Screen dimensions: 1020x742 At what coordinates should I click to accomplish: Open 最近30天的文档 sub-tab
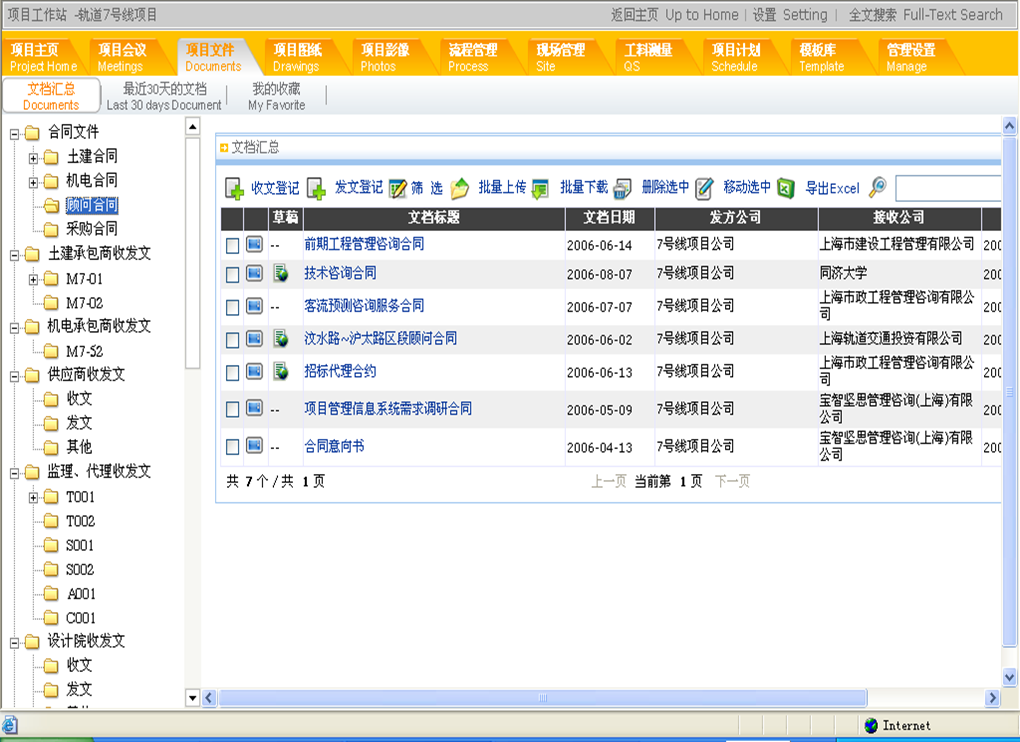click(164, 96)
